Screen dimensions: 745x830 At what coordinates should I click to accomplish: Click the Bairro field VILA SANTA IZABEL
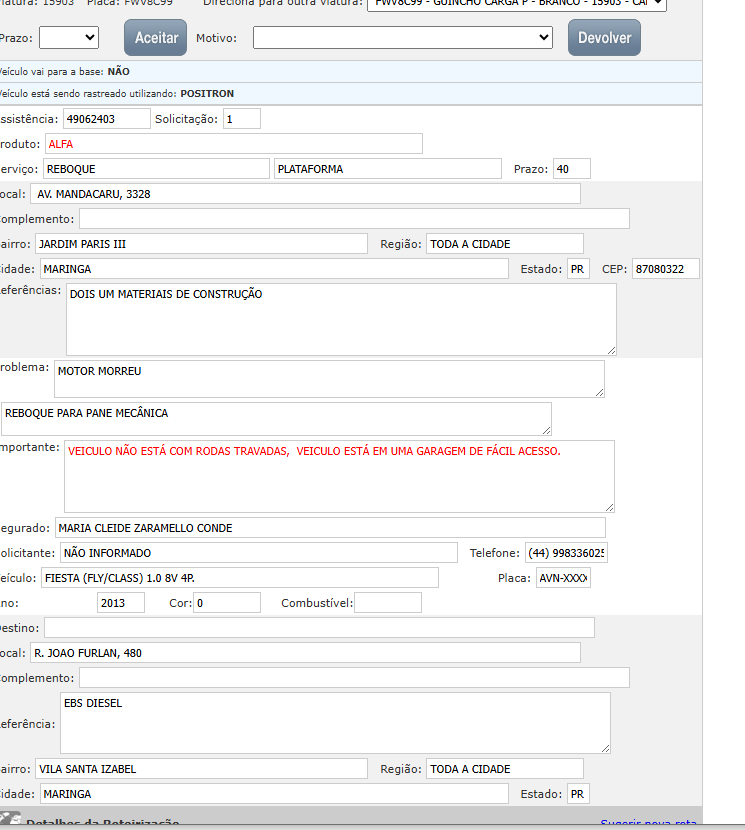pyautogui.click(x=201, y=769)
